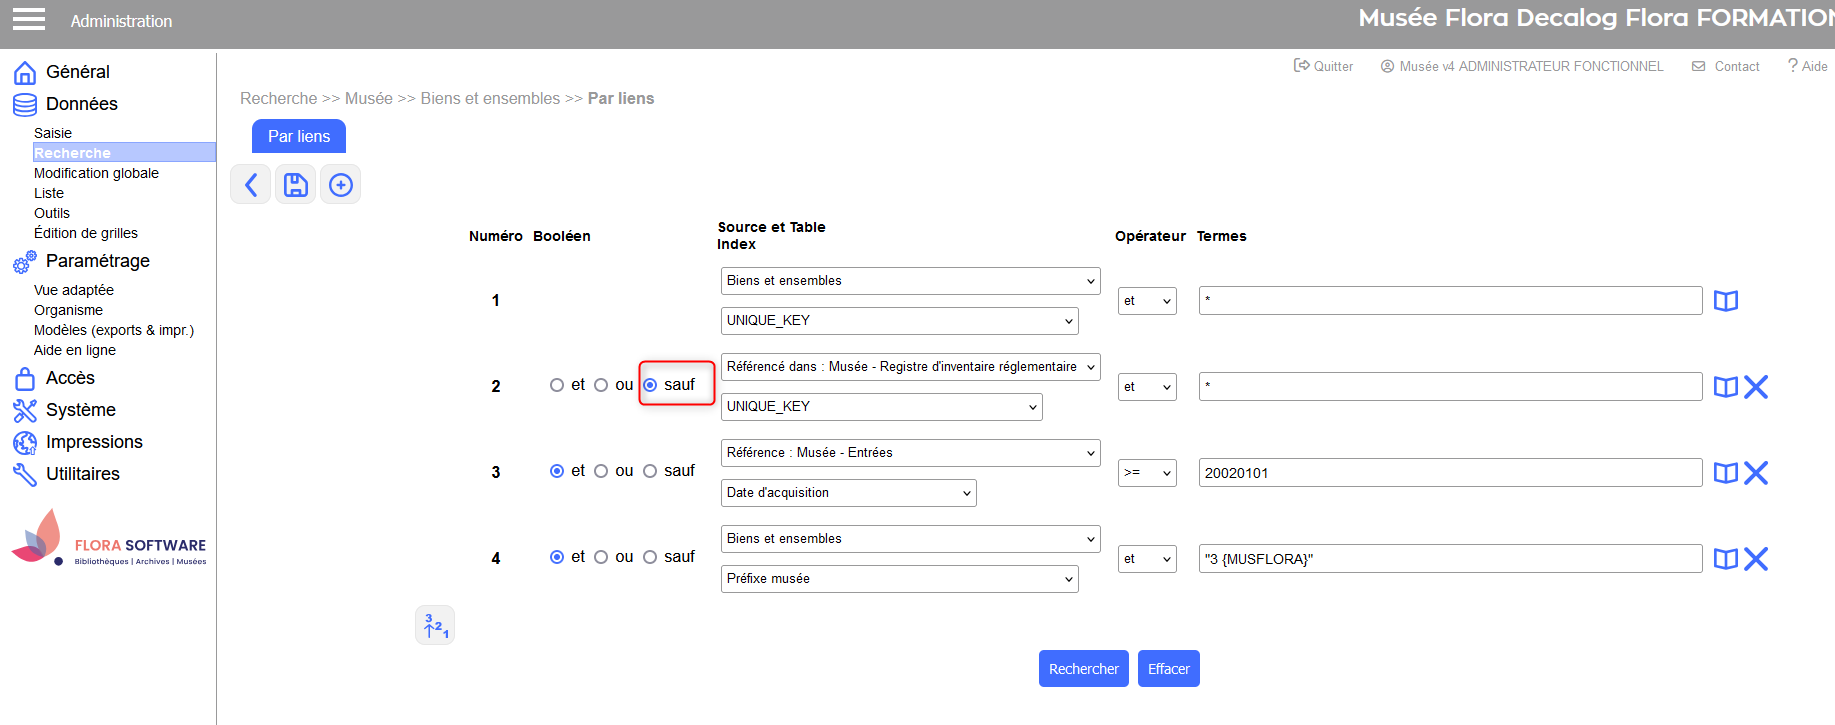
Task: Expand the '>=' operator dropdown in row 3
Action: click(x=1146, y=473)
